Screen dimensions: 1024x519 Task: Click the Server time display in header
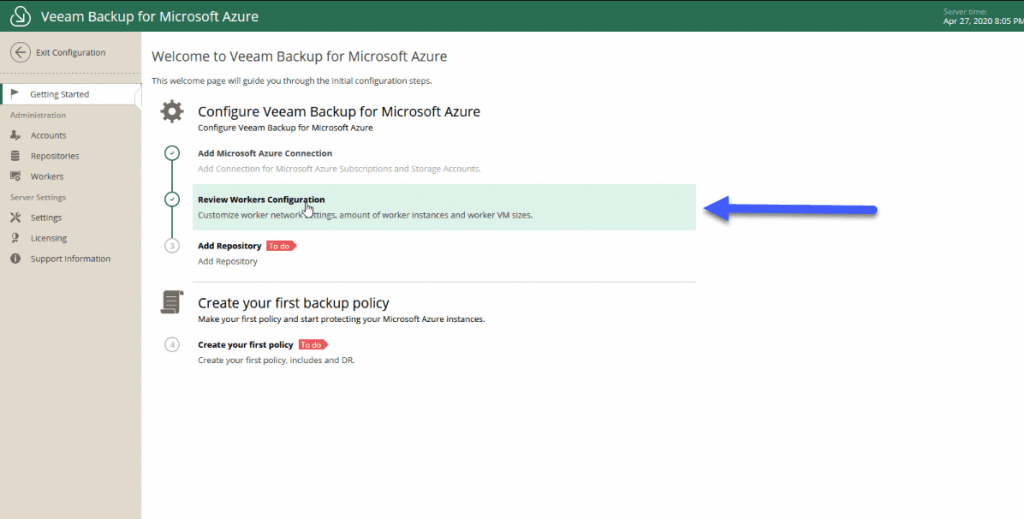point(983,17)
